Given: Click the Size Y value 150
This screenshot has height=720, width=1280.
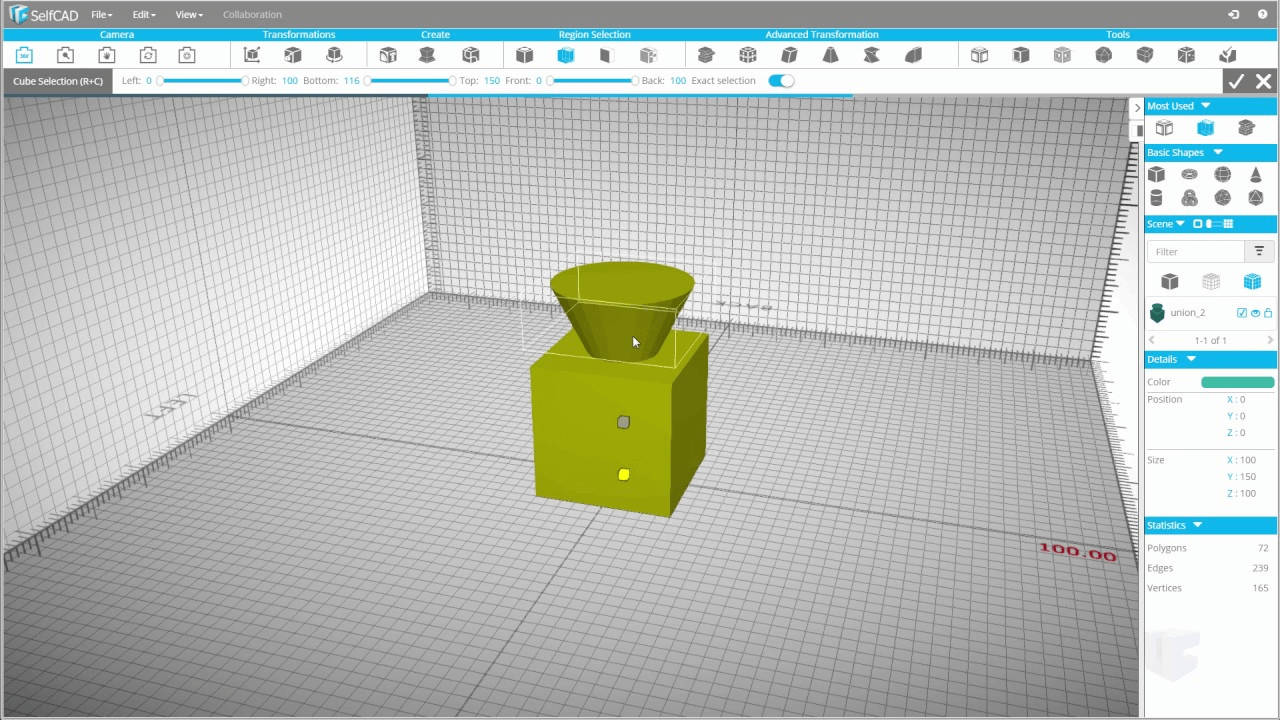Looking at the screenshot, I should [x=1247, y=477].
